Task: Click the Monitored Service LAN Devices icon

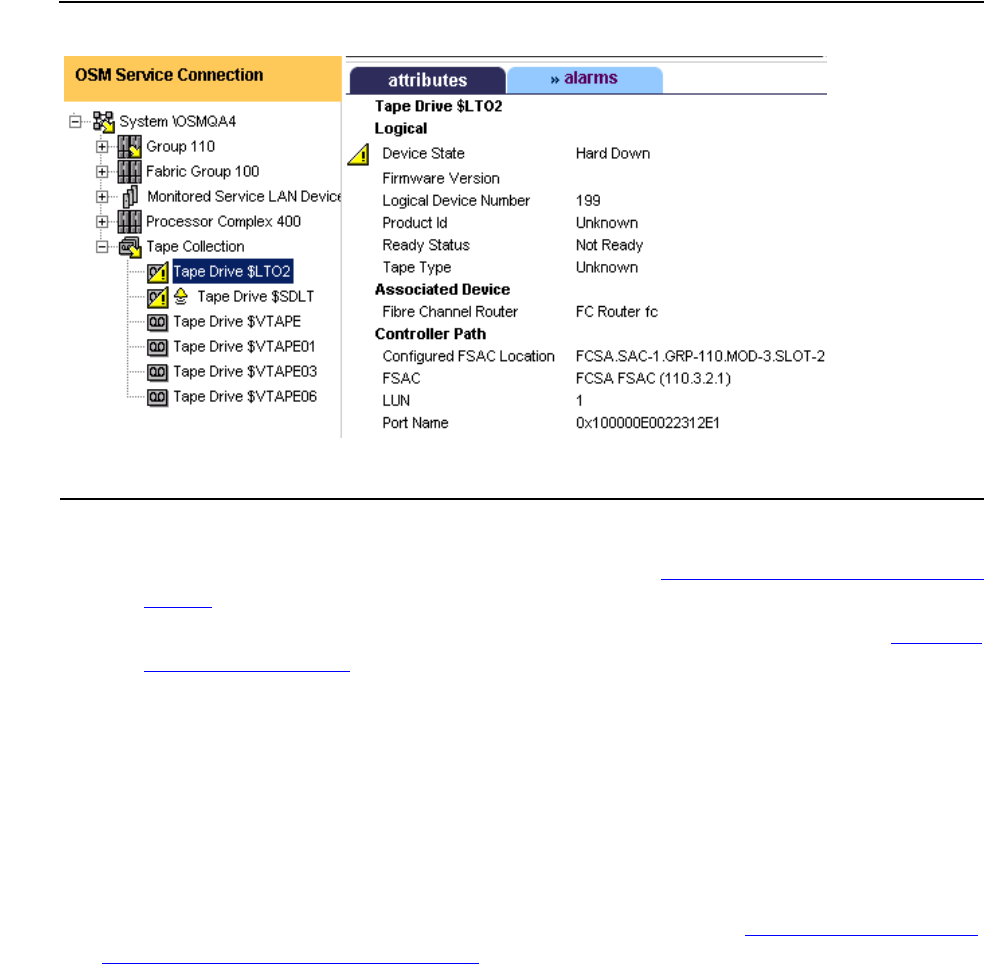Action: click(130, 196)
